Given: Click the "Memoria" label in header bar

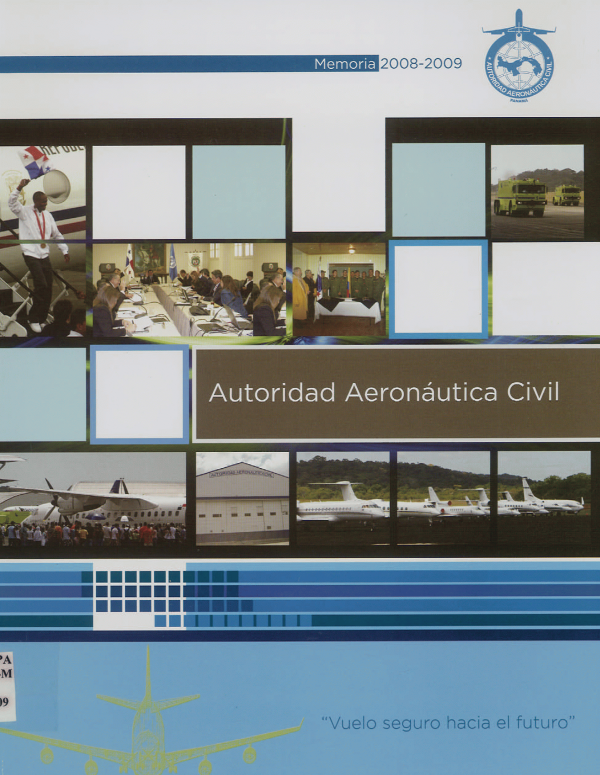Looking at the screenshot, I should (345, 63).
